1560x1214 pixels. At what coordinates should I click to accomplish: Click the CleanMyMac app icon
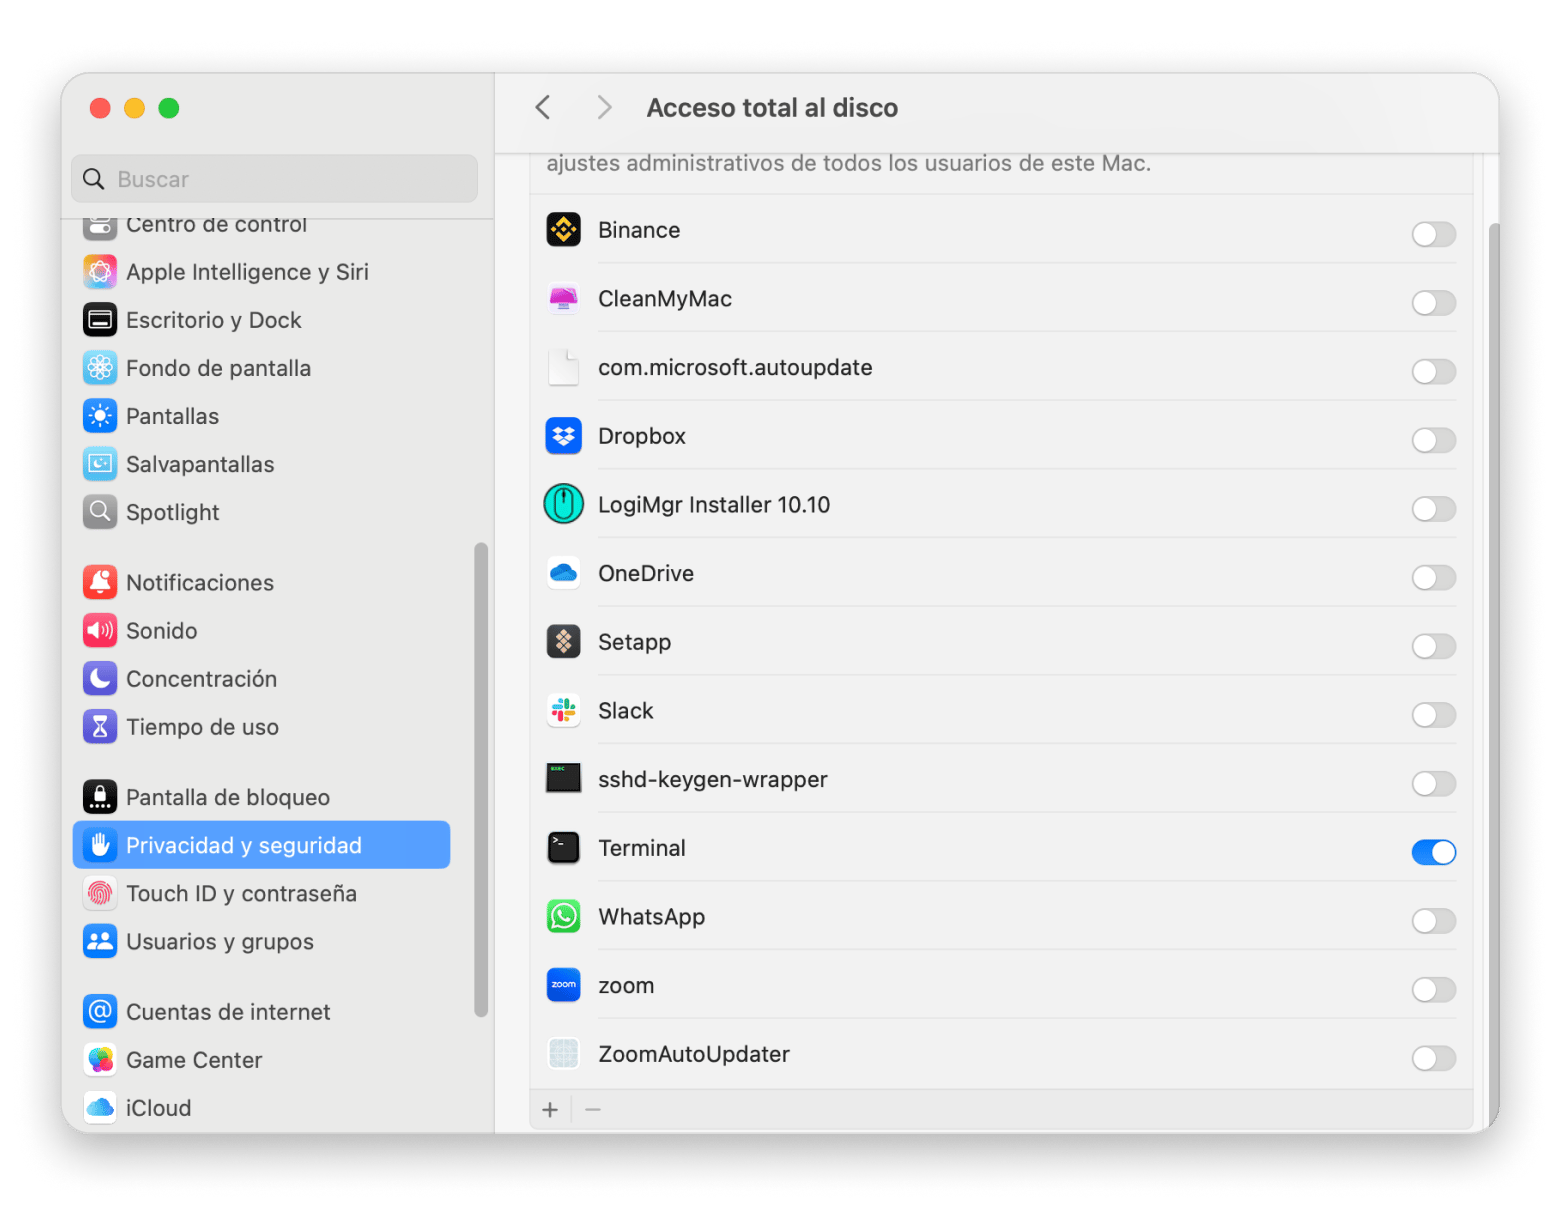563,299
